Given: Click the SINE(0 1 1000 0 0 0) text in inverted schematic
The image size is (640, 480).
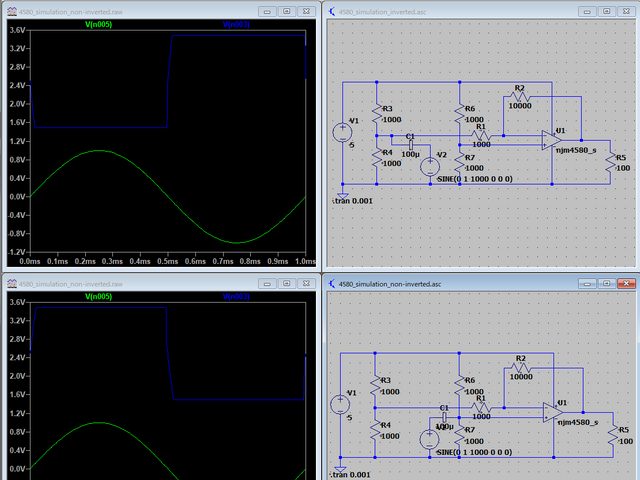Looking at the screenshot, I should (x=475, y=179).
